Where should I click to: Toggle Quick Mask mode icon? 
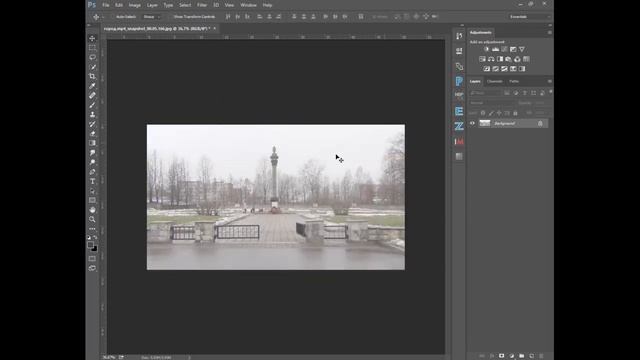tap(92, 258)
